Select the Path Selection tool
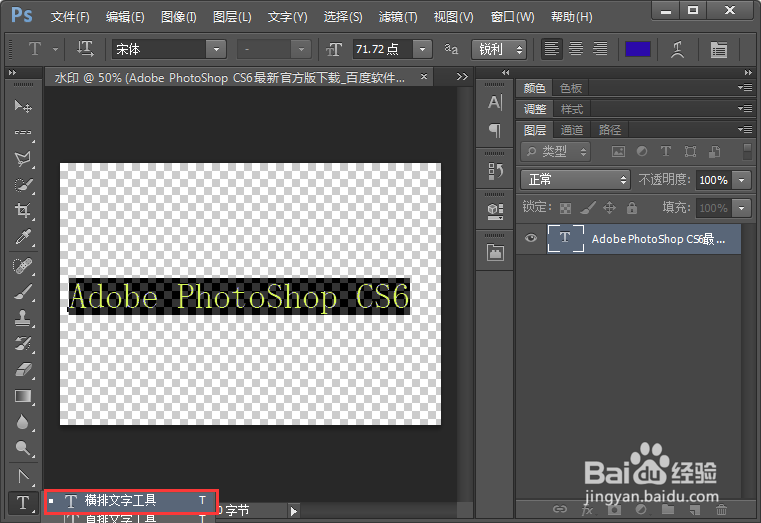The height and width of the screenshot is (523, 761). click(x=23, y=476)
